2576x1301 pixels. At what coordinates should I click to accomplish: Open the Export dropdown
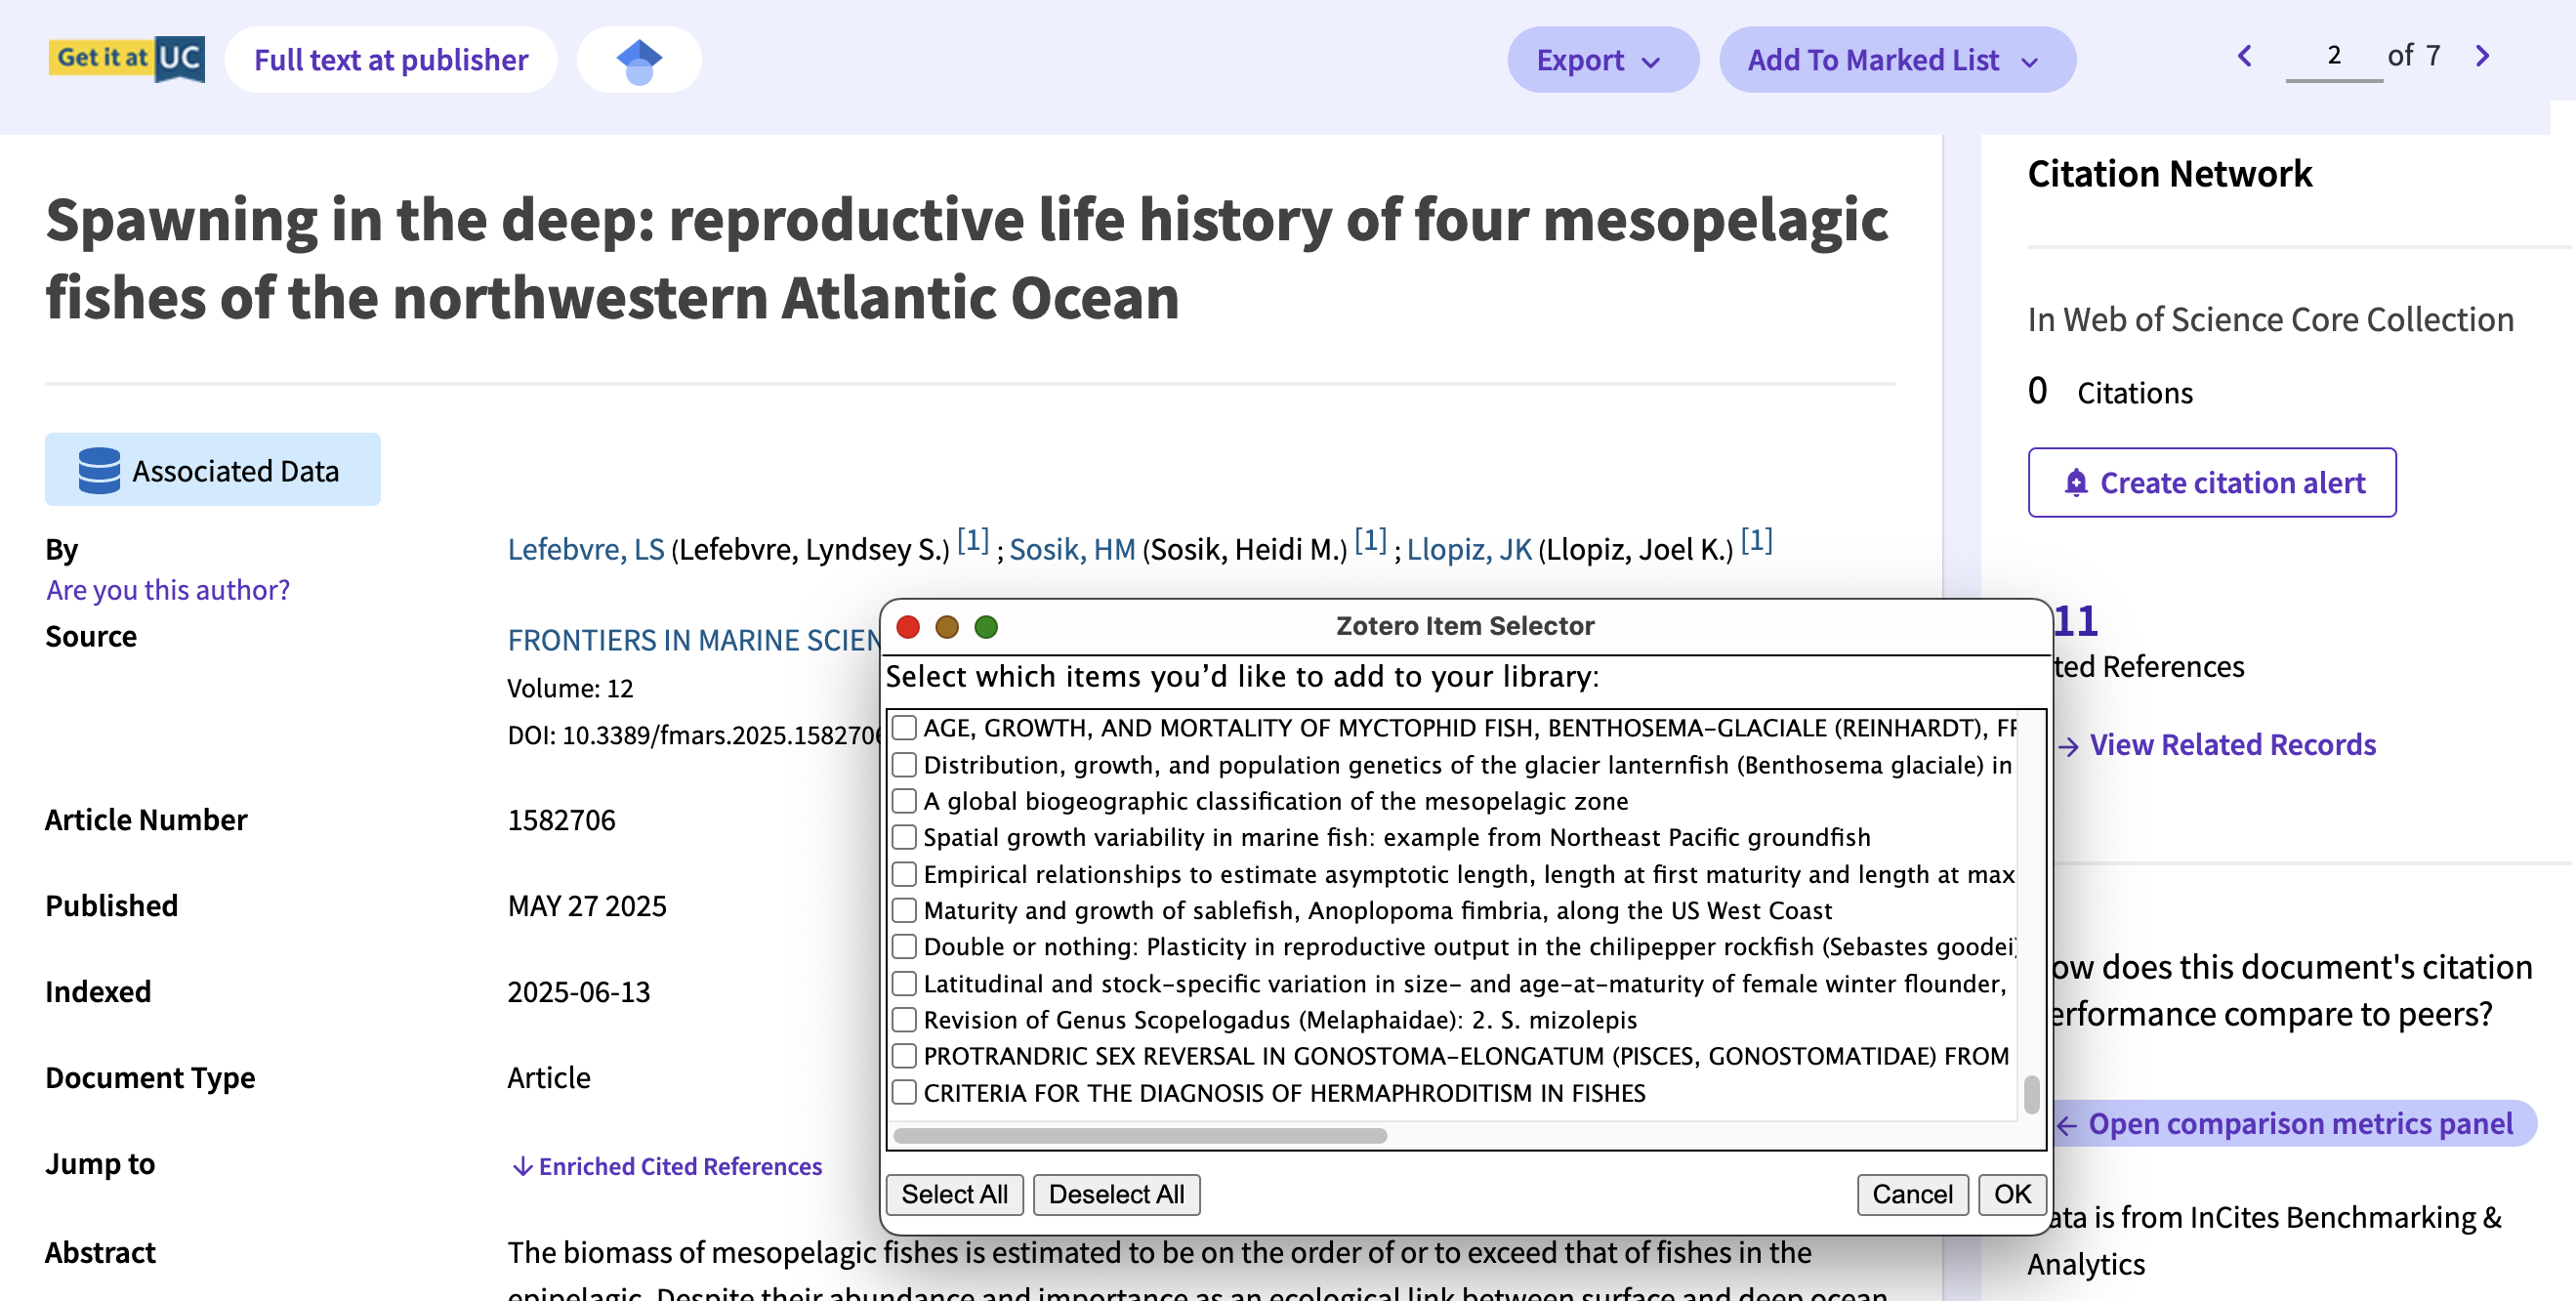[1601, 60]
